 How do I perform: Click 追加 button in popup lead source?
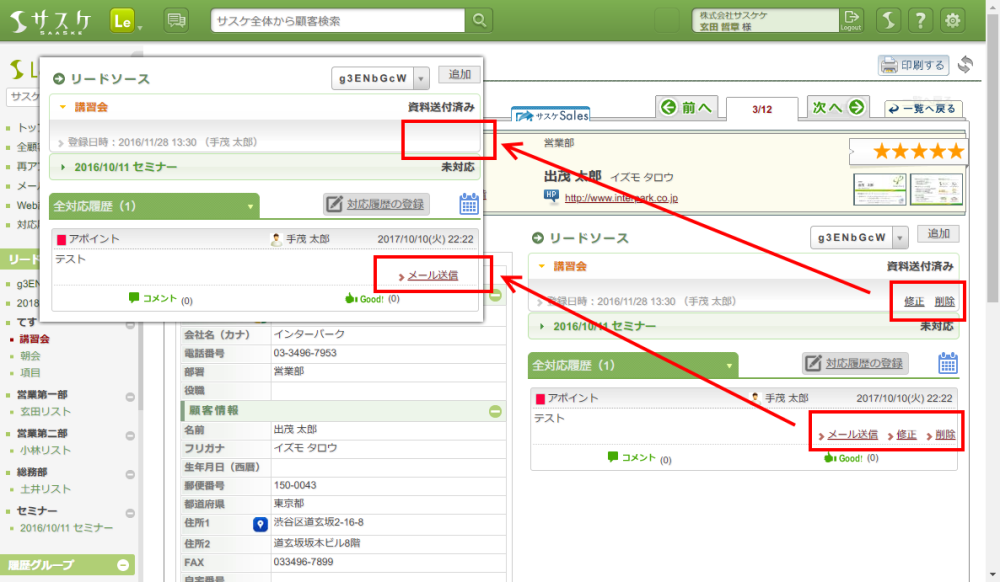click(459, 75)
